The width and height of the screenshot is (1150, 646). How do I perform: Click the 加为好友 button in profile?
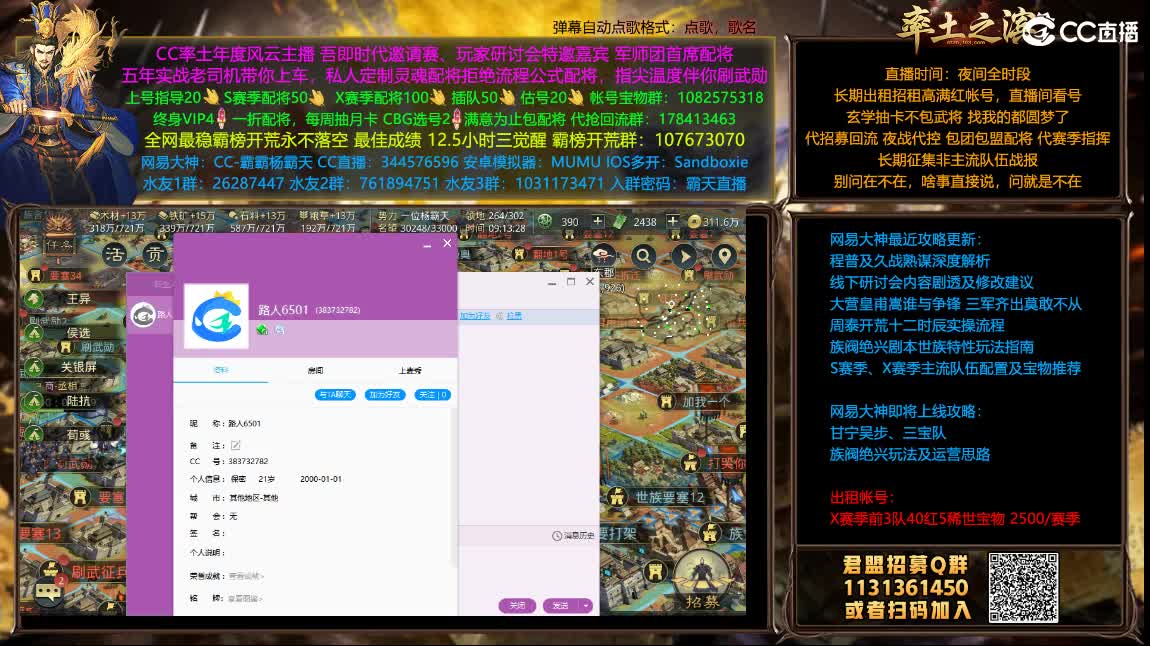[385, 394]
